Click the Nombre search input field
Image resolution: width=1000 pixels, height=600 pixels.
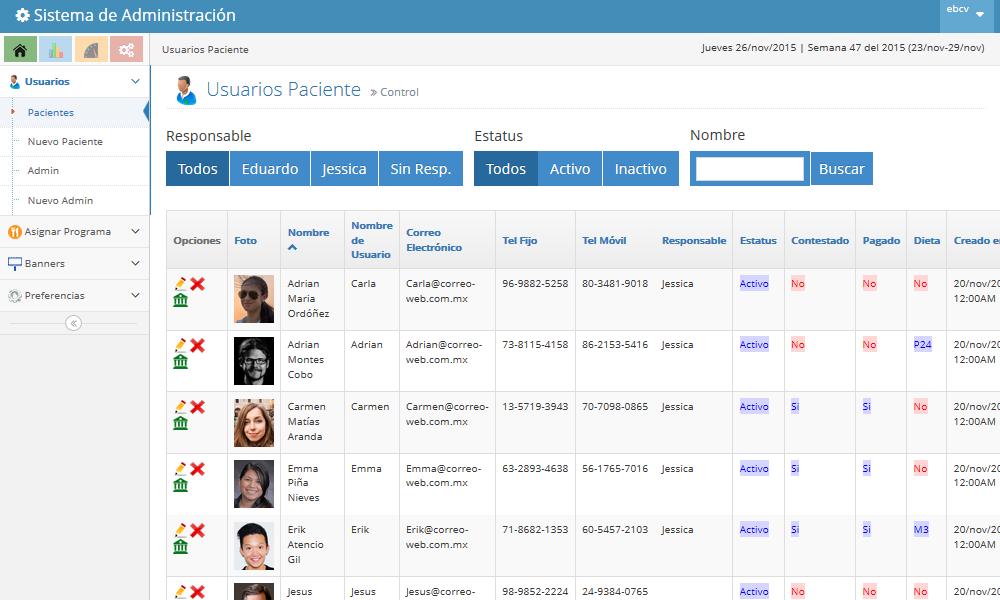tap(750, 169)
